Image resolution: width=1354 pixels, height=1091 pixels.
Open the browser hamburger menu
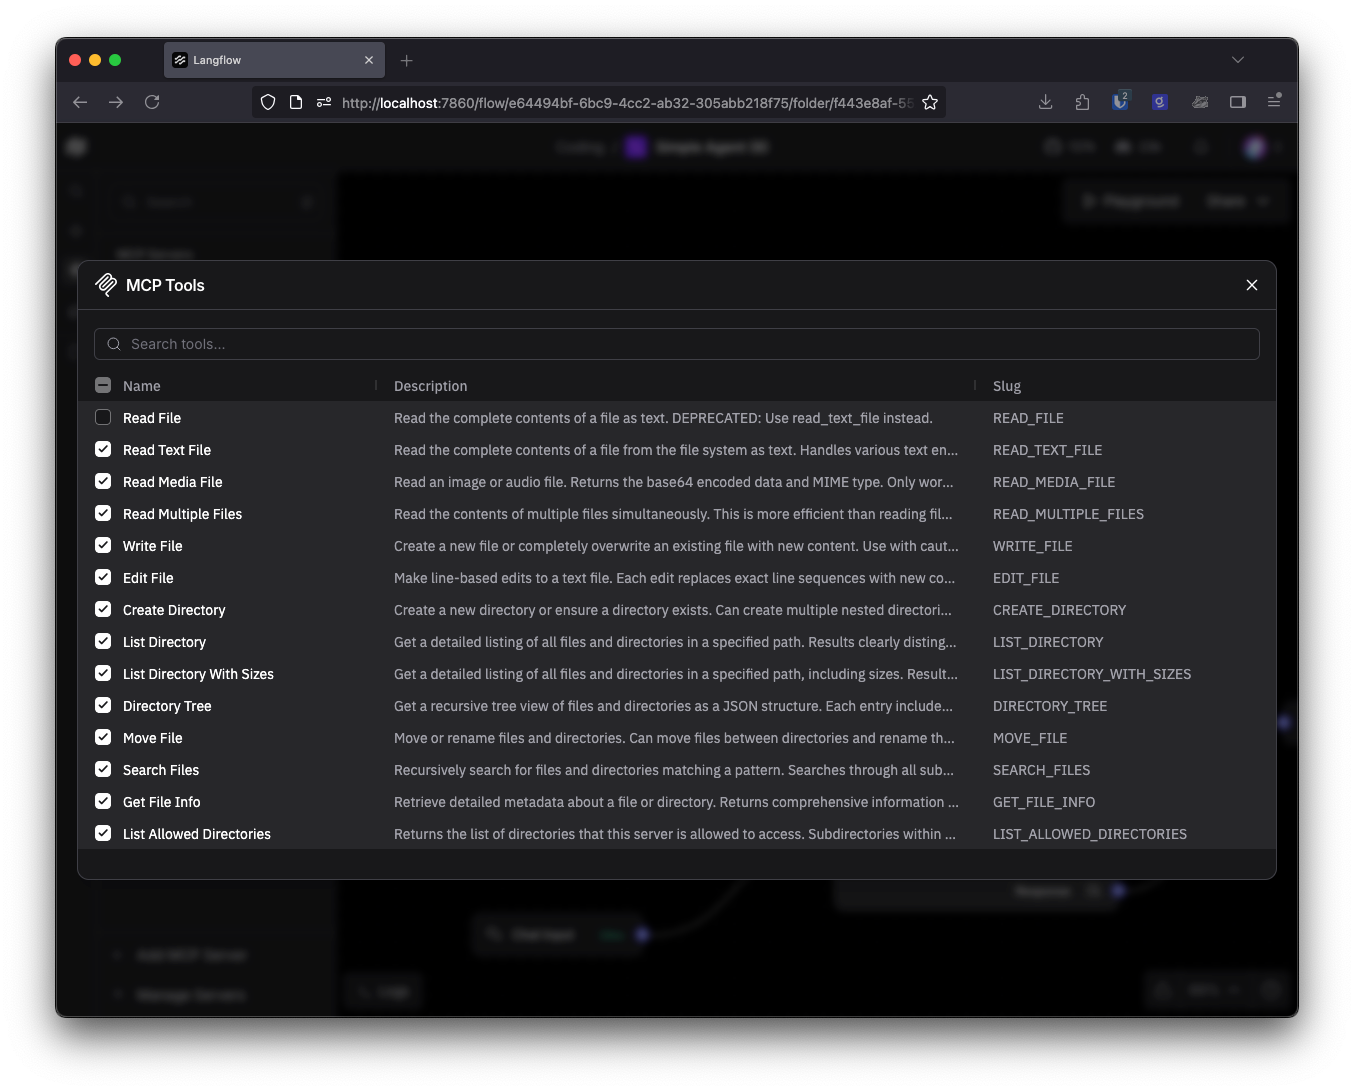click(1274, 102)
